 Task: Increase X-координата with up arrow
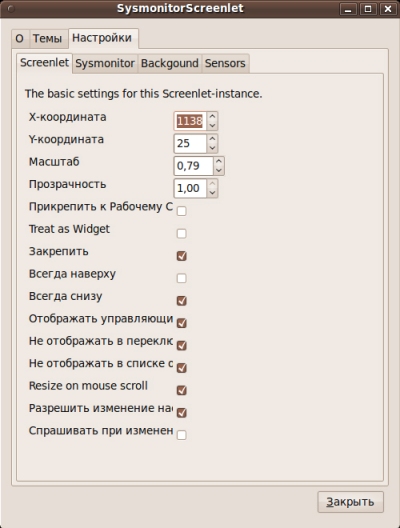(x=212, y=117)
